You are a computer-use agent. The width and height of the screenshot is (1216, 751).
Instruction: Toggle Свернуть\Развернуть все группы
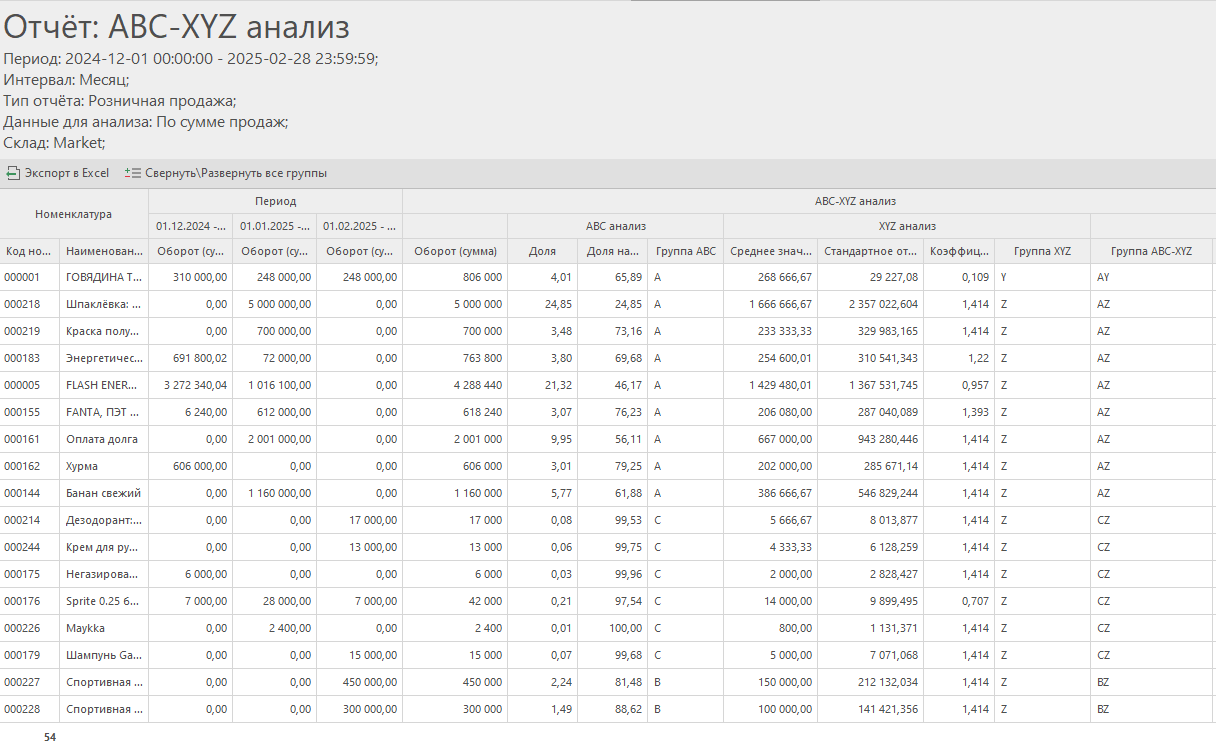click(226, 173)
